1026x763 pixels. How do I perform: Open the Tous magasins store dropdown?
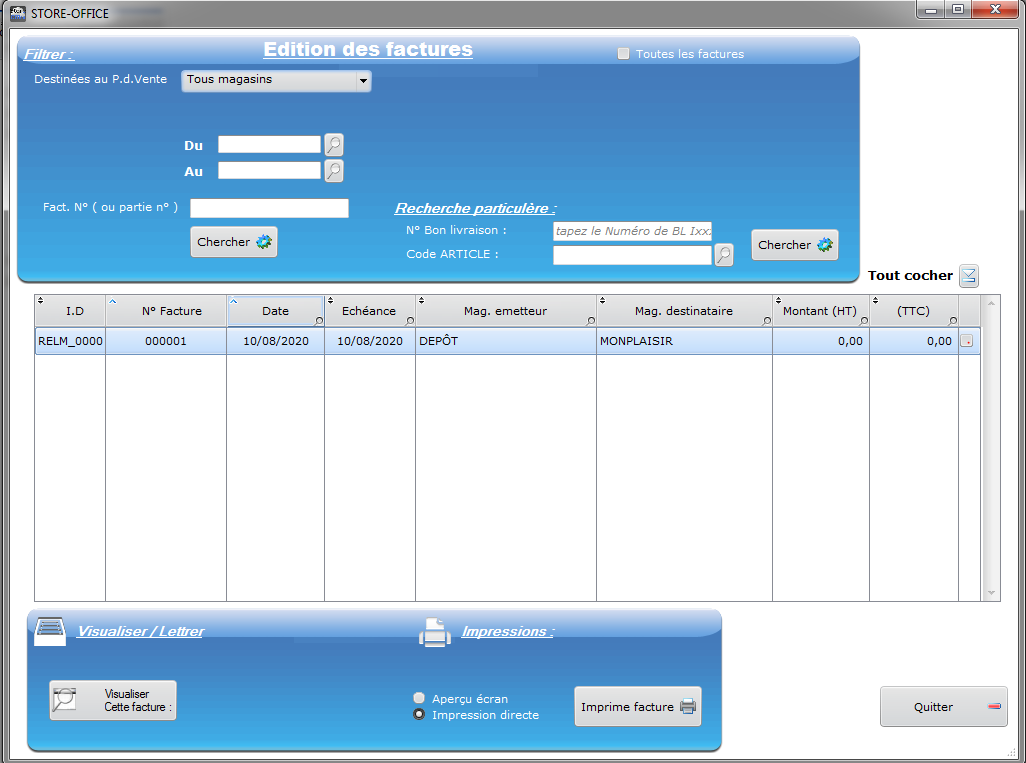(276, 80)
